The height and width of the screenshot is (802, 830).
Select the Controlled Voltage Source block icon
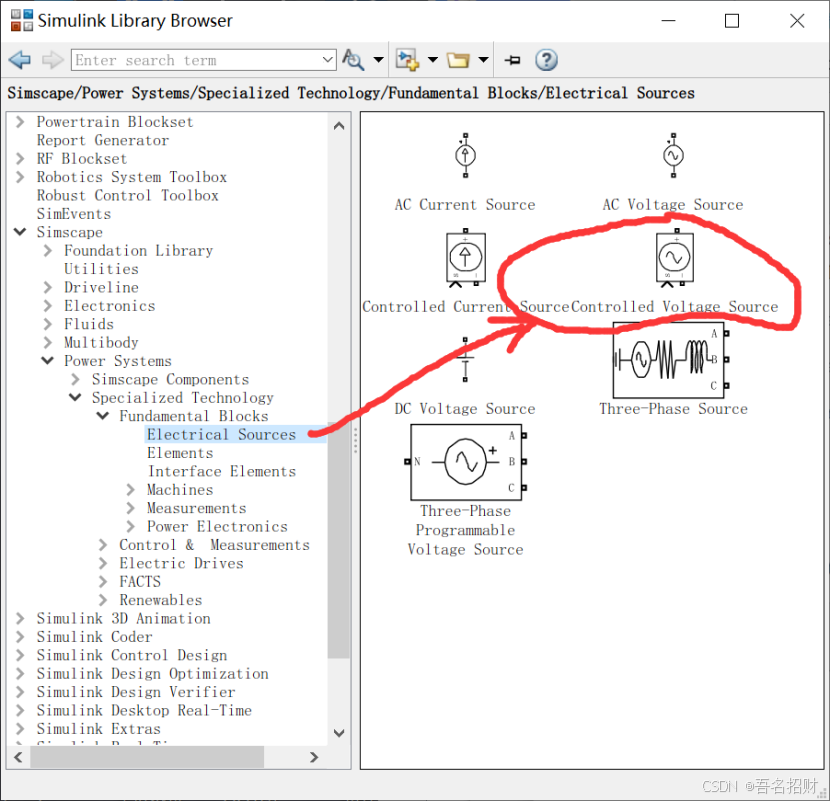[x=674, y=259]
